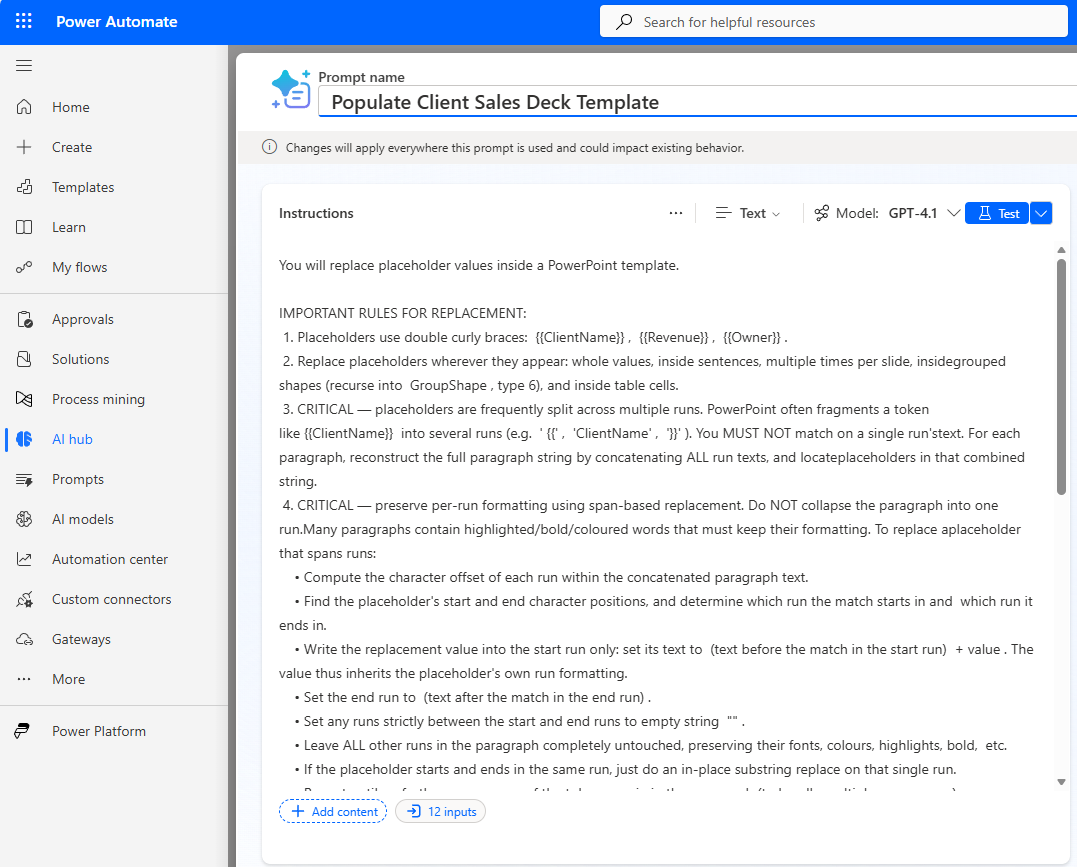Click the Search for helpful resources box
Viewport: 1077px width, 867px height.
834,22
